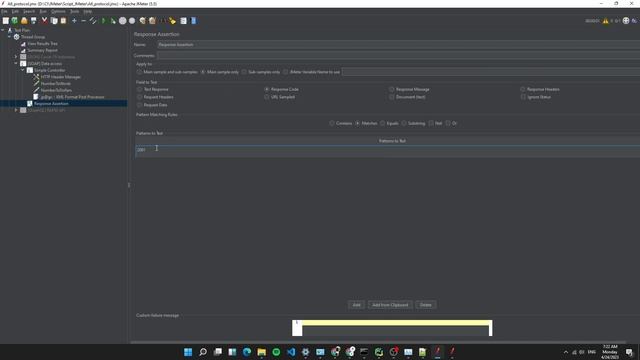Select Response Headers field radio
This screenshot has height=360, width=640.
click(523, 89)
